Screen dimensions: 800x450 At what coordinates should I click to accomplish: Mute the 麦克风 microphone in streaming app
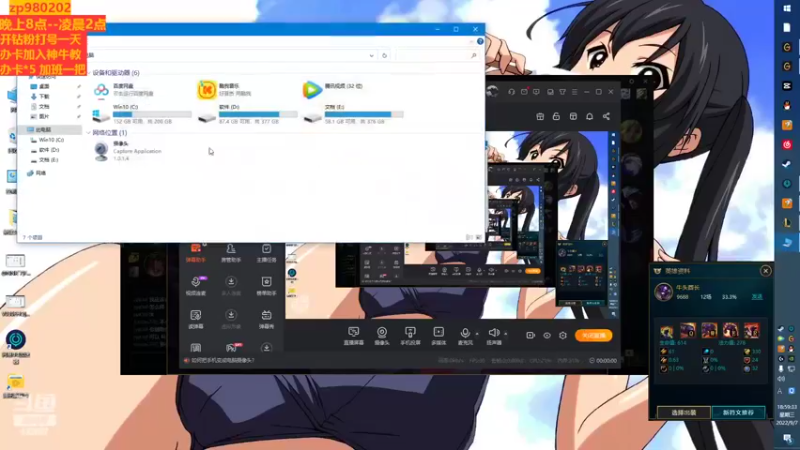click(x=465, y=336)
